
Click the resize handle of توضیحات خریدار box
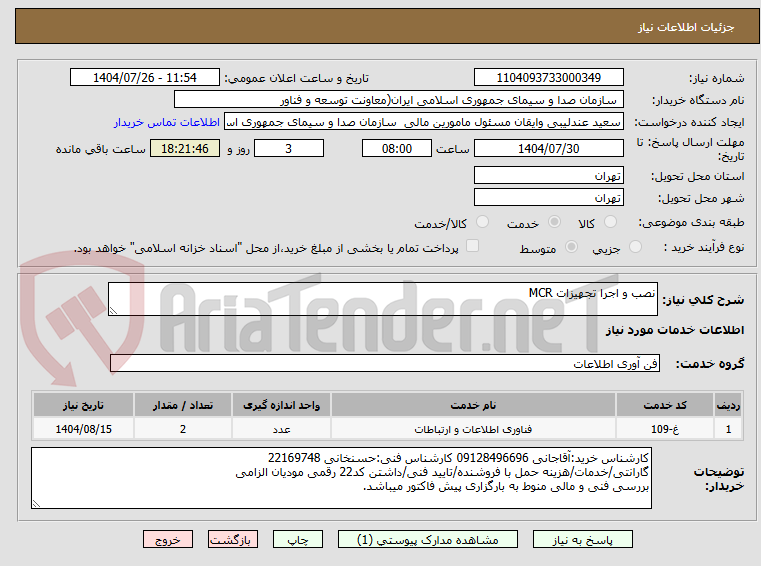(x=36, y=504)
